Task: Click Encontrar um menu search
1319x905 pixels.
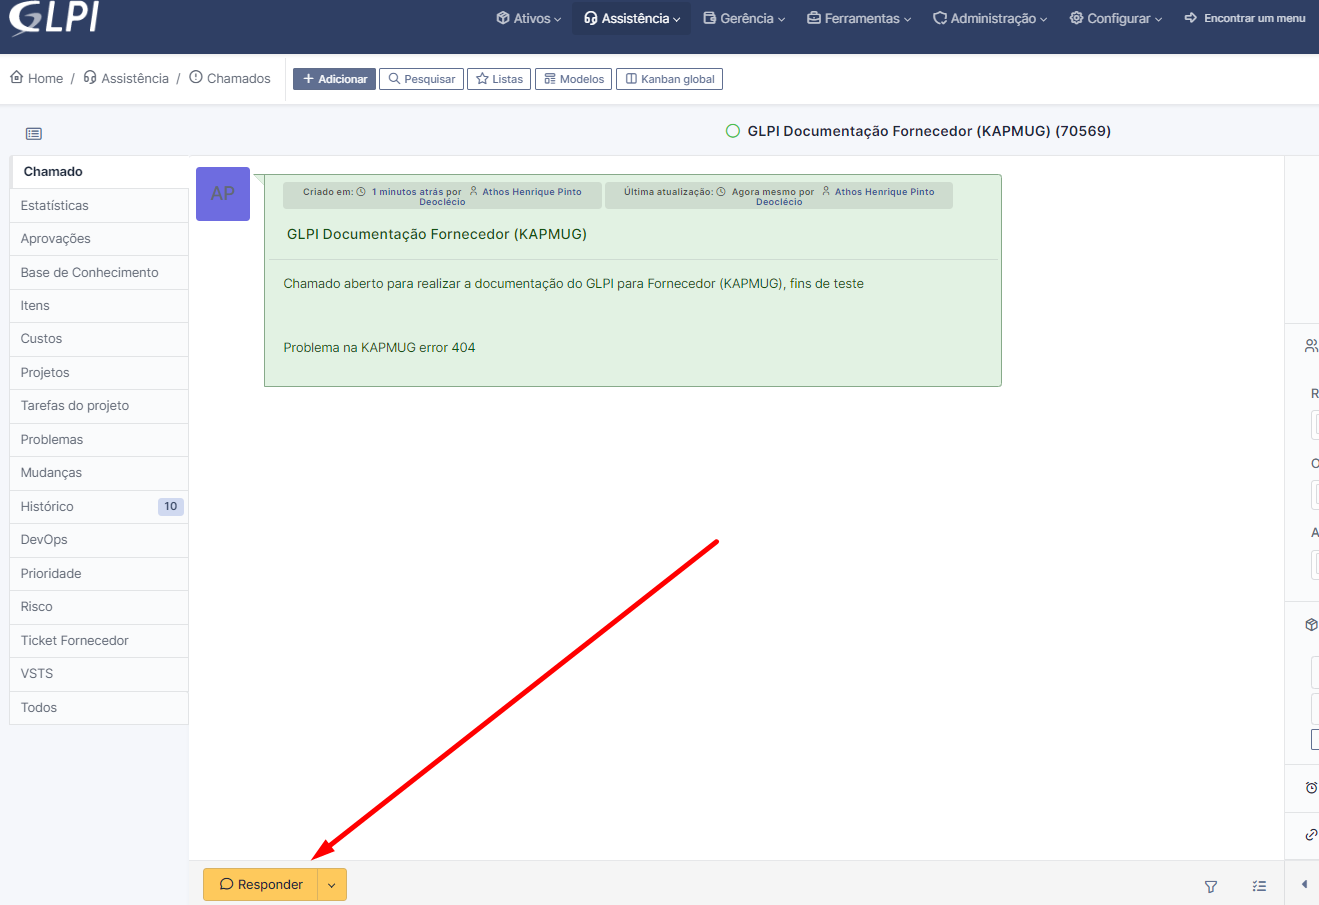Action: click(1245, 18)
